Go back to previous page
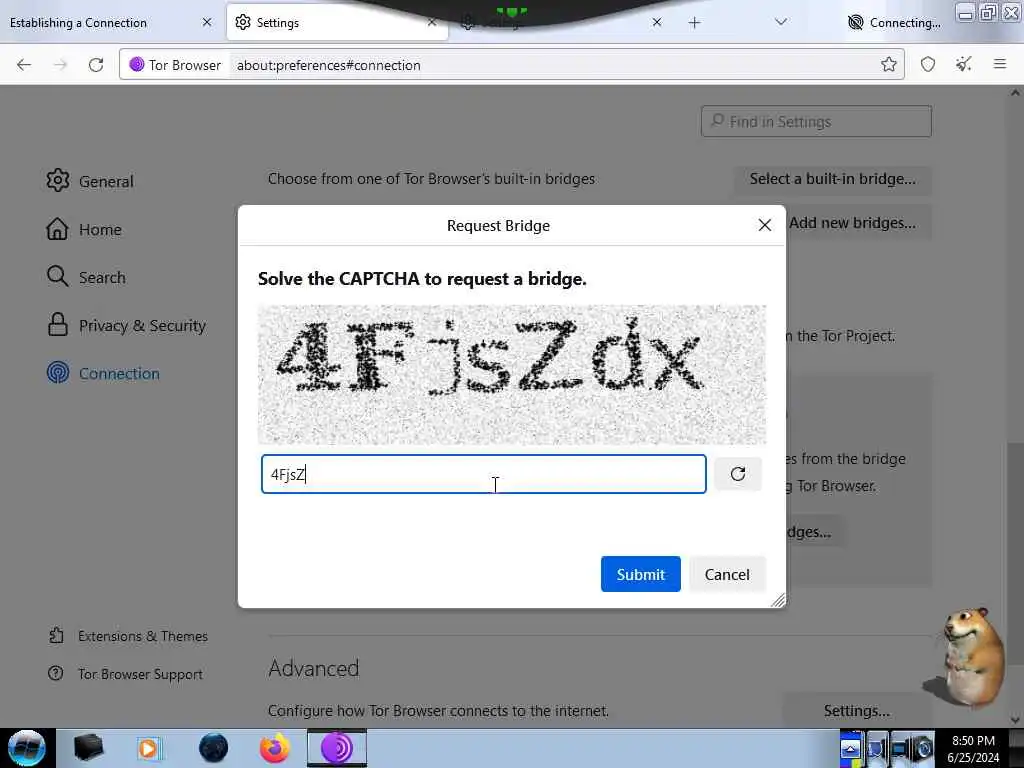 point(24,65)
